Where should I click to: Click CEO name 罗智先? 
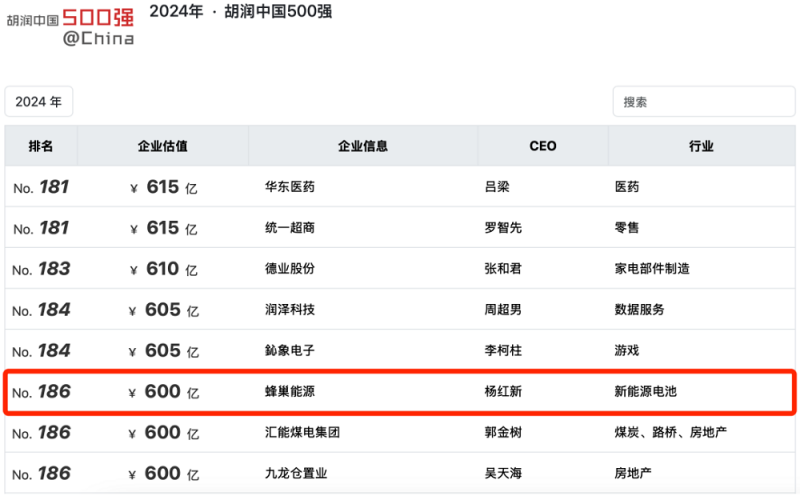click(x=503, y=228)
